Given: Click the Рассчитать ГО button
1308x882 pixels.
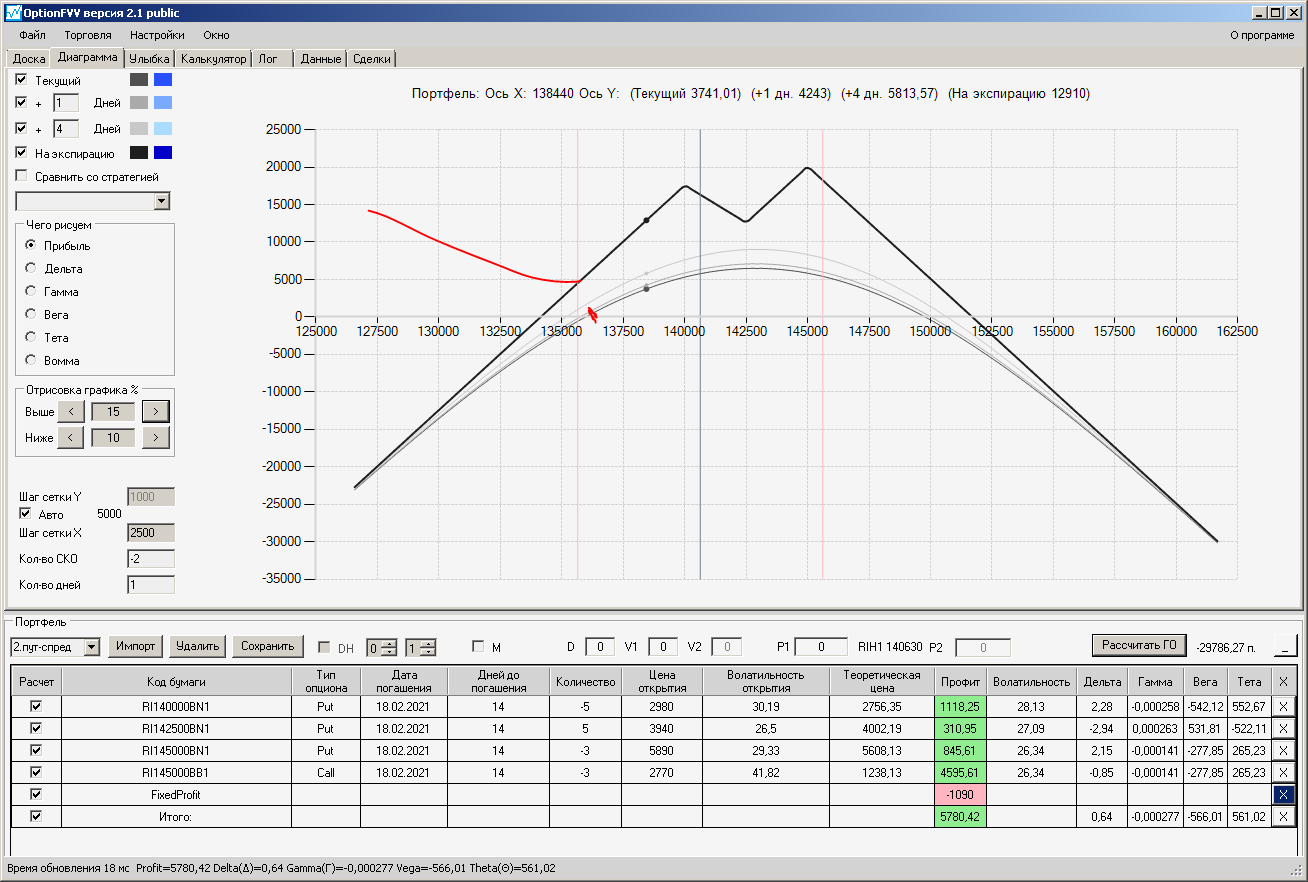Looking at the screenshot, I should tap(1138, 645).
